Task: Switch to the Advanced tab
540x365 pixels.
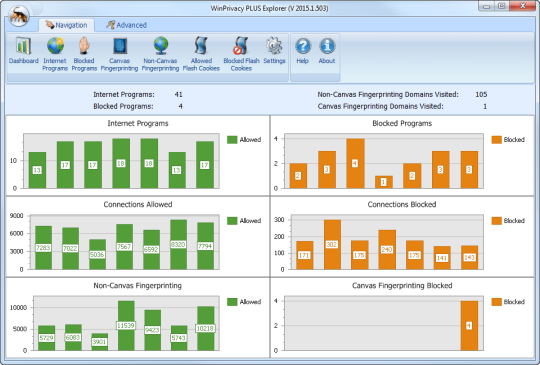Action: tap(126, 25)
